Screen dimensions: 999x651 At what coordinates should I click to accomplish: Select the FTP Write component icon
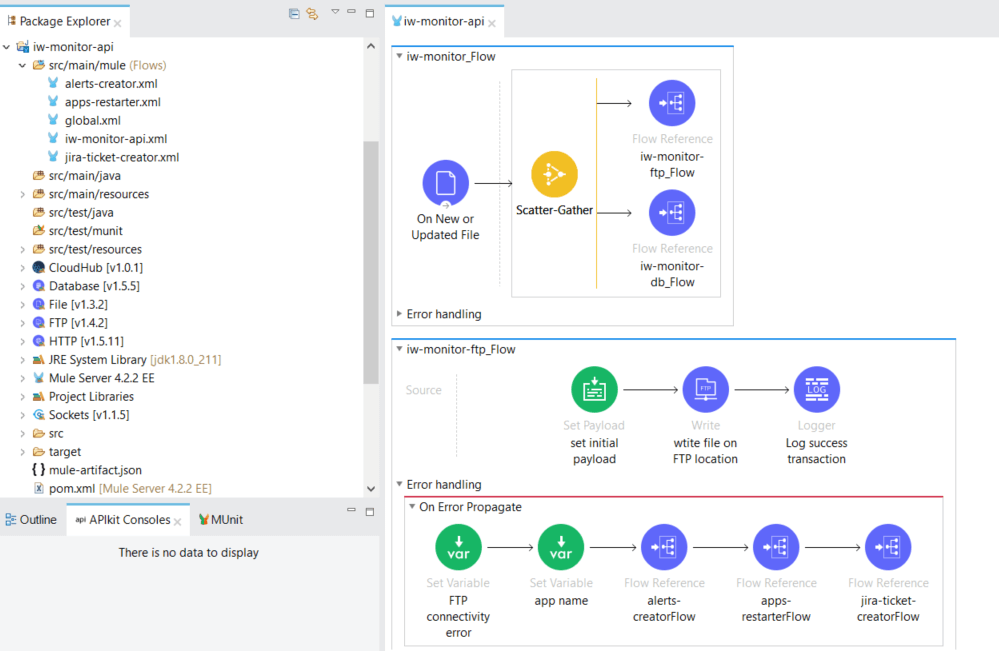(x=705, y=389)
